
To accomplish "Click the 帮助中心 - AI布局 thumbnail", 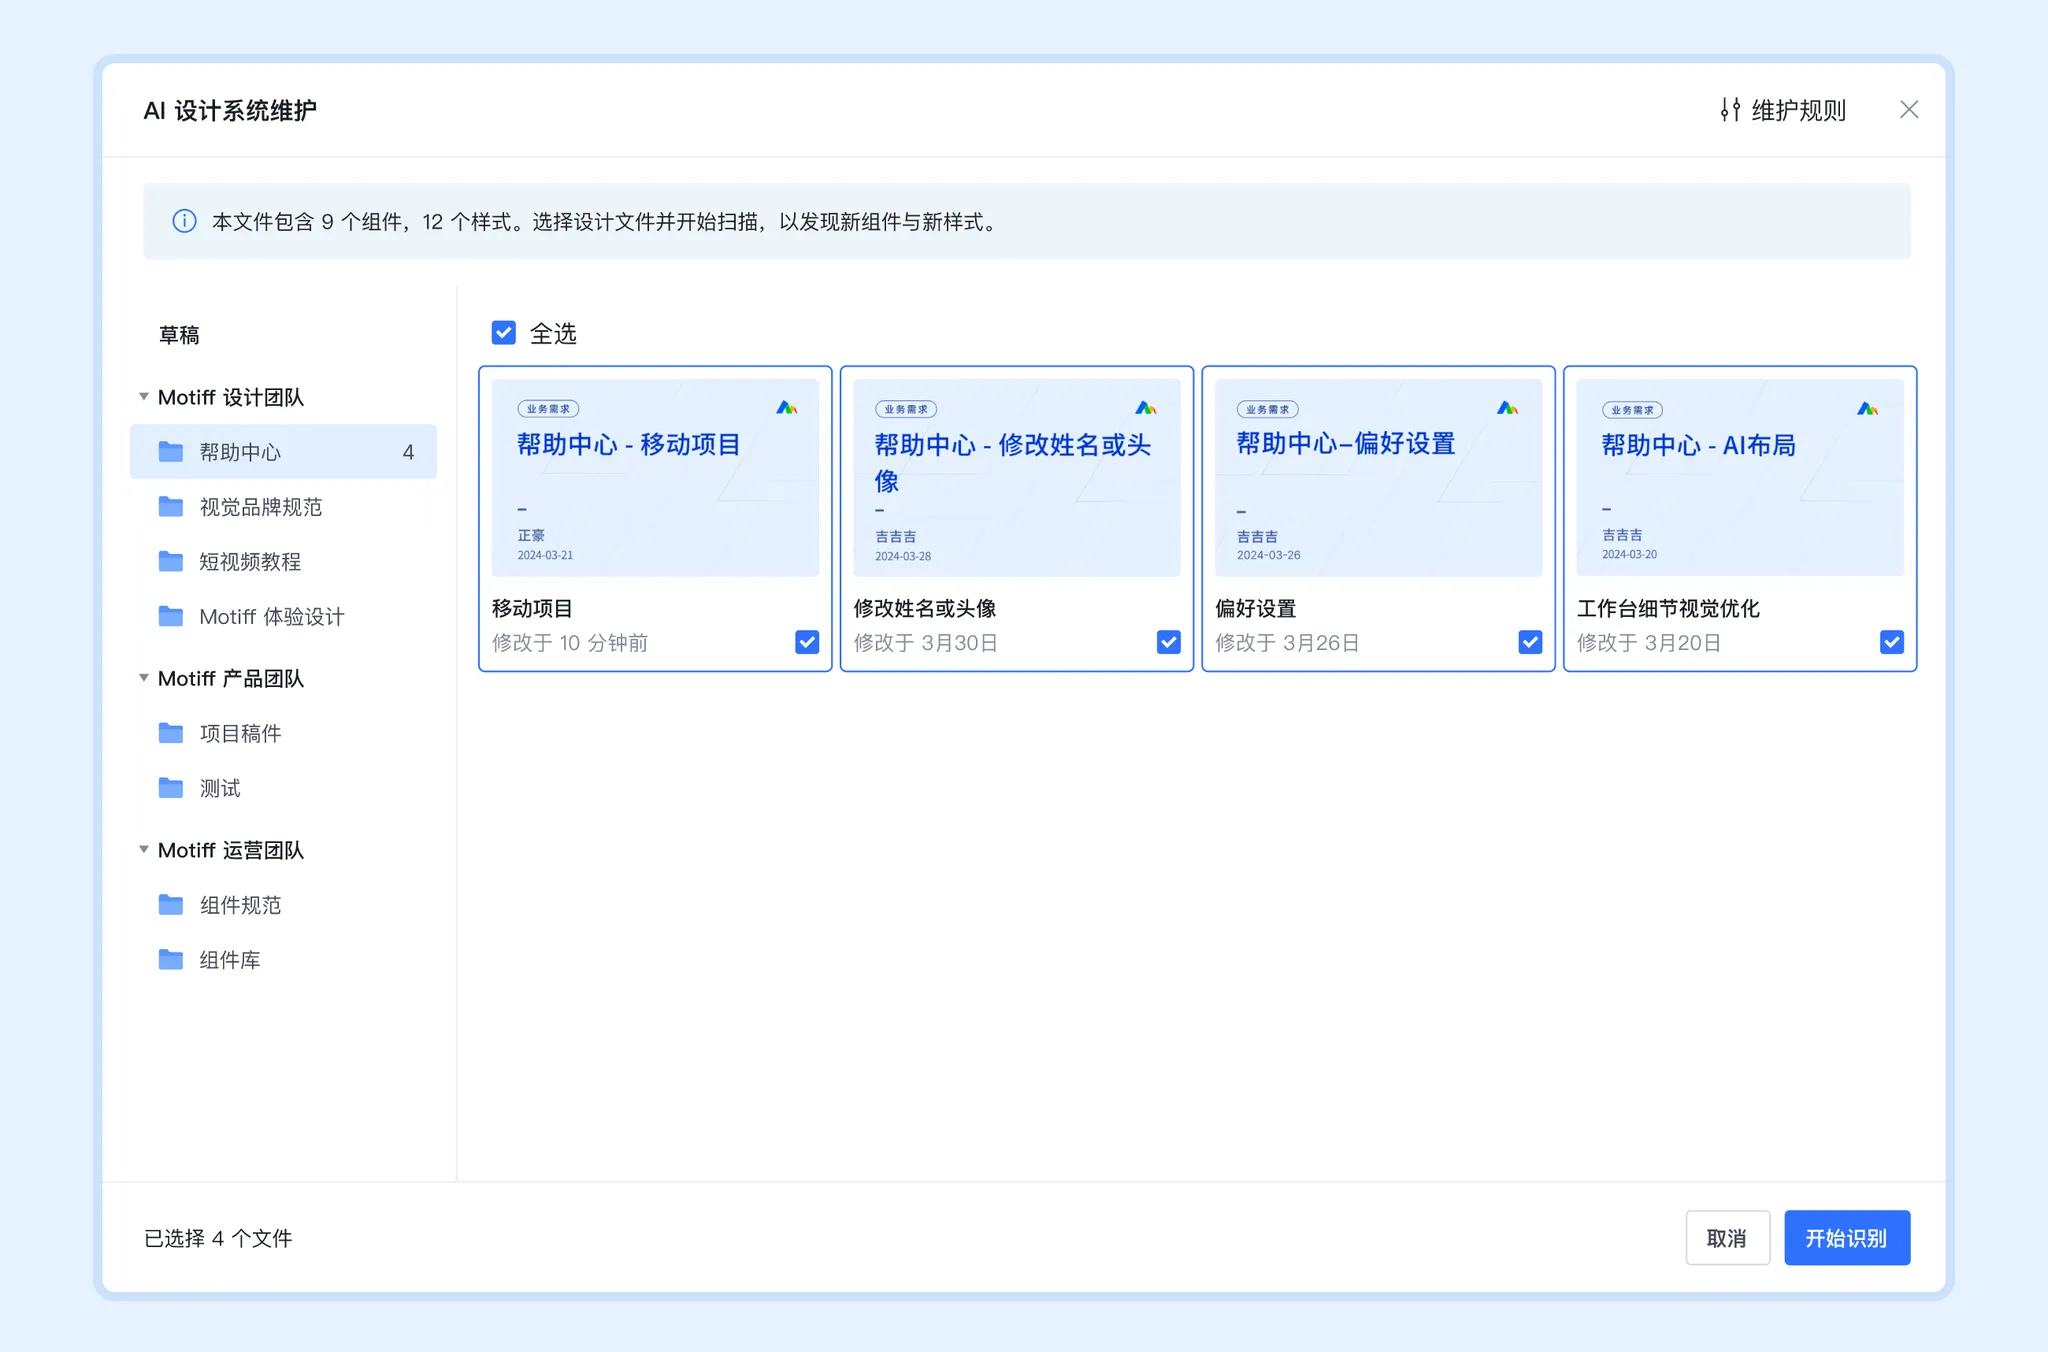I will point(1740,477).
